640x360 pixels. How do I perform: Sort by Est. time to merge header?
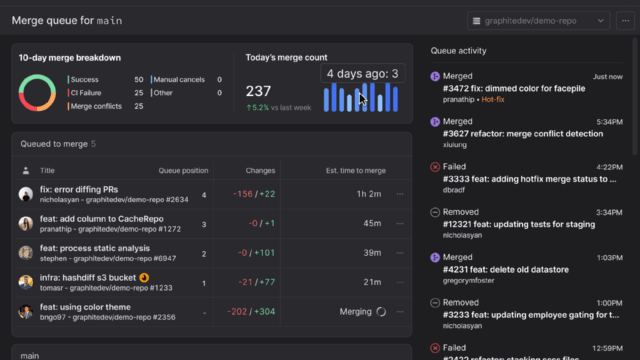pyautogui.click(x=356, y=171)
